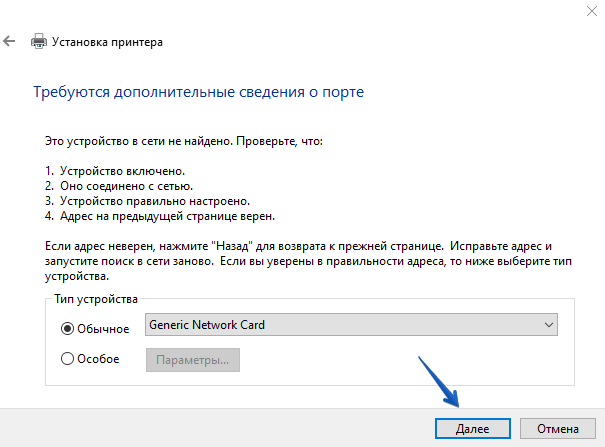Screen dimensions: 605x447
Task: Proceed with the Далее button
Action: 473,428
